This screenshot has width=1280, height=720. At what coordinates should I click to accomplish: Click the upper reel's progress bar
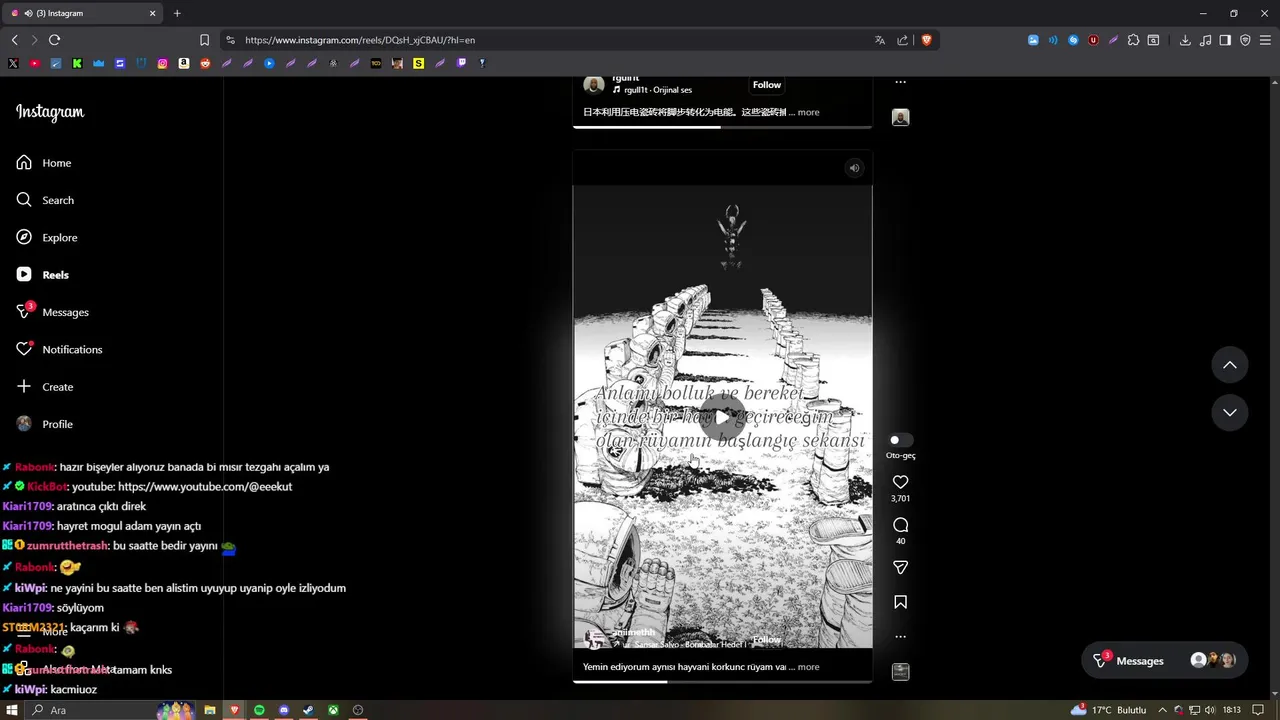tap(722, 127)
